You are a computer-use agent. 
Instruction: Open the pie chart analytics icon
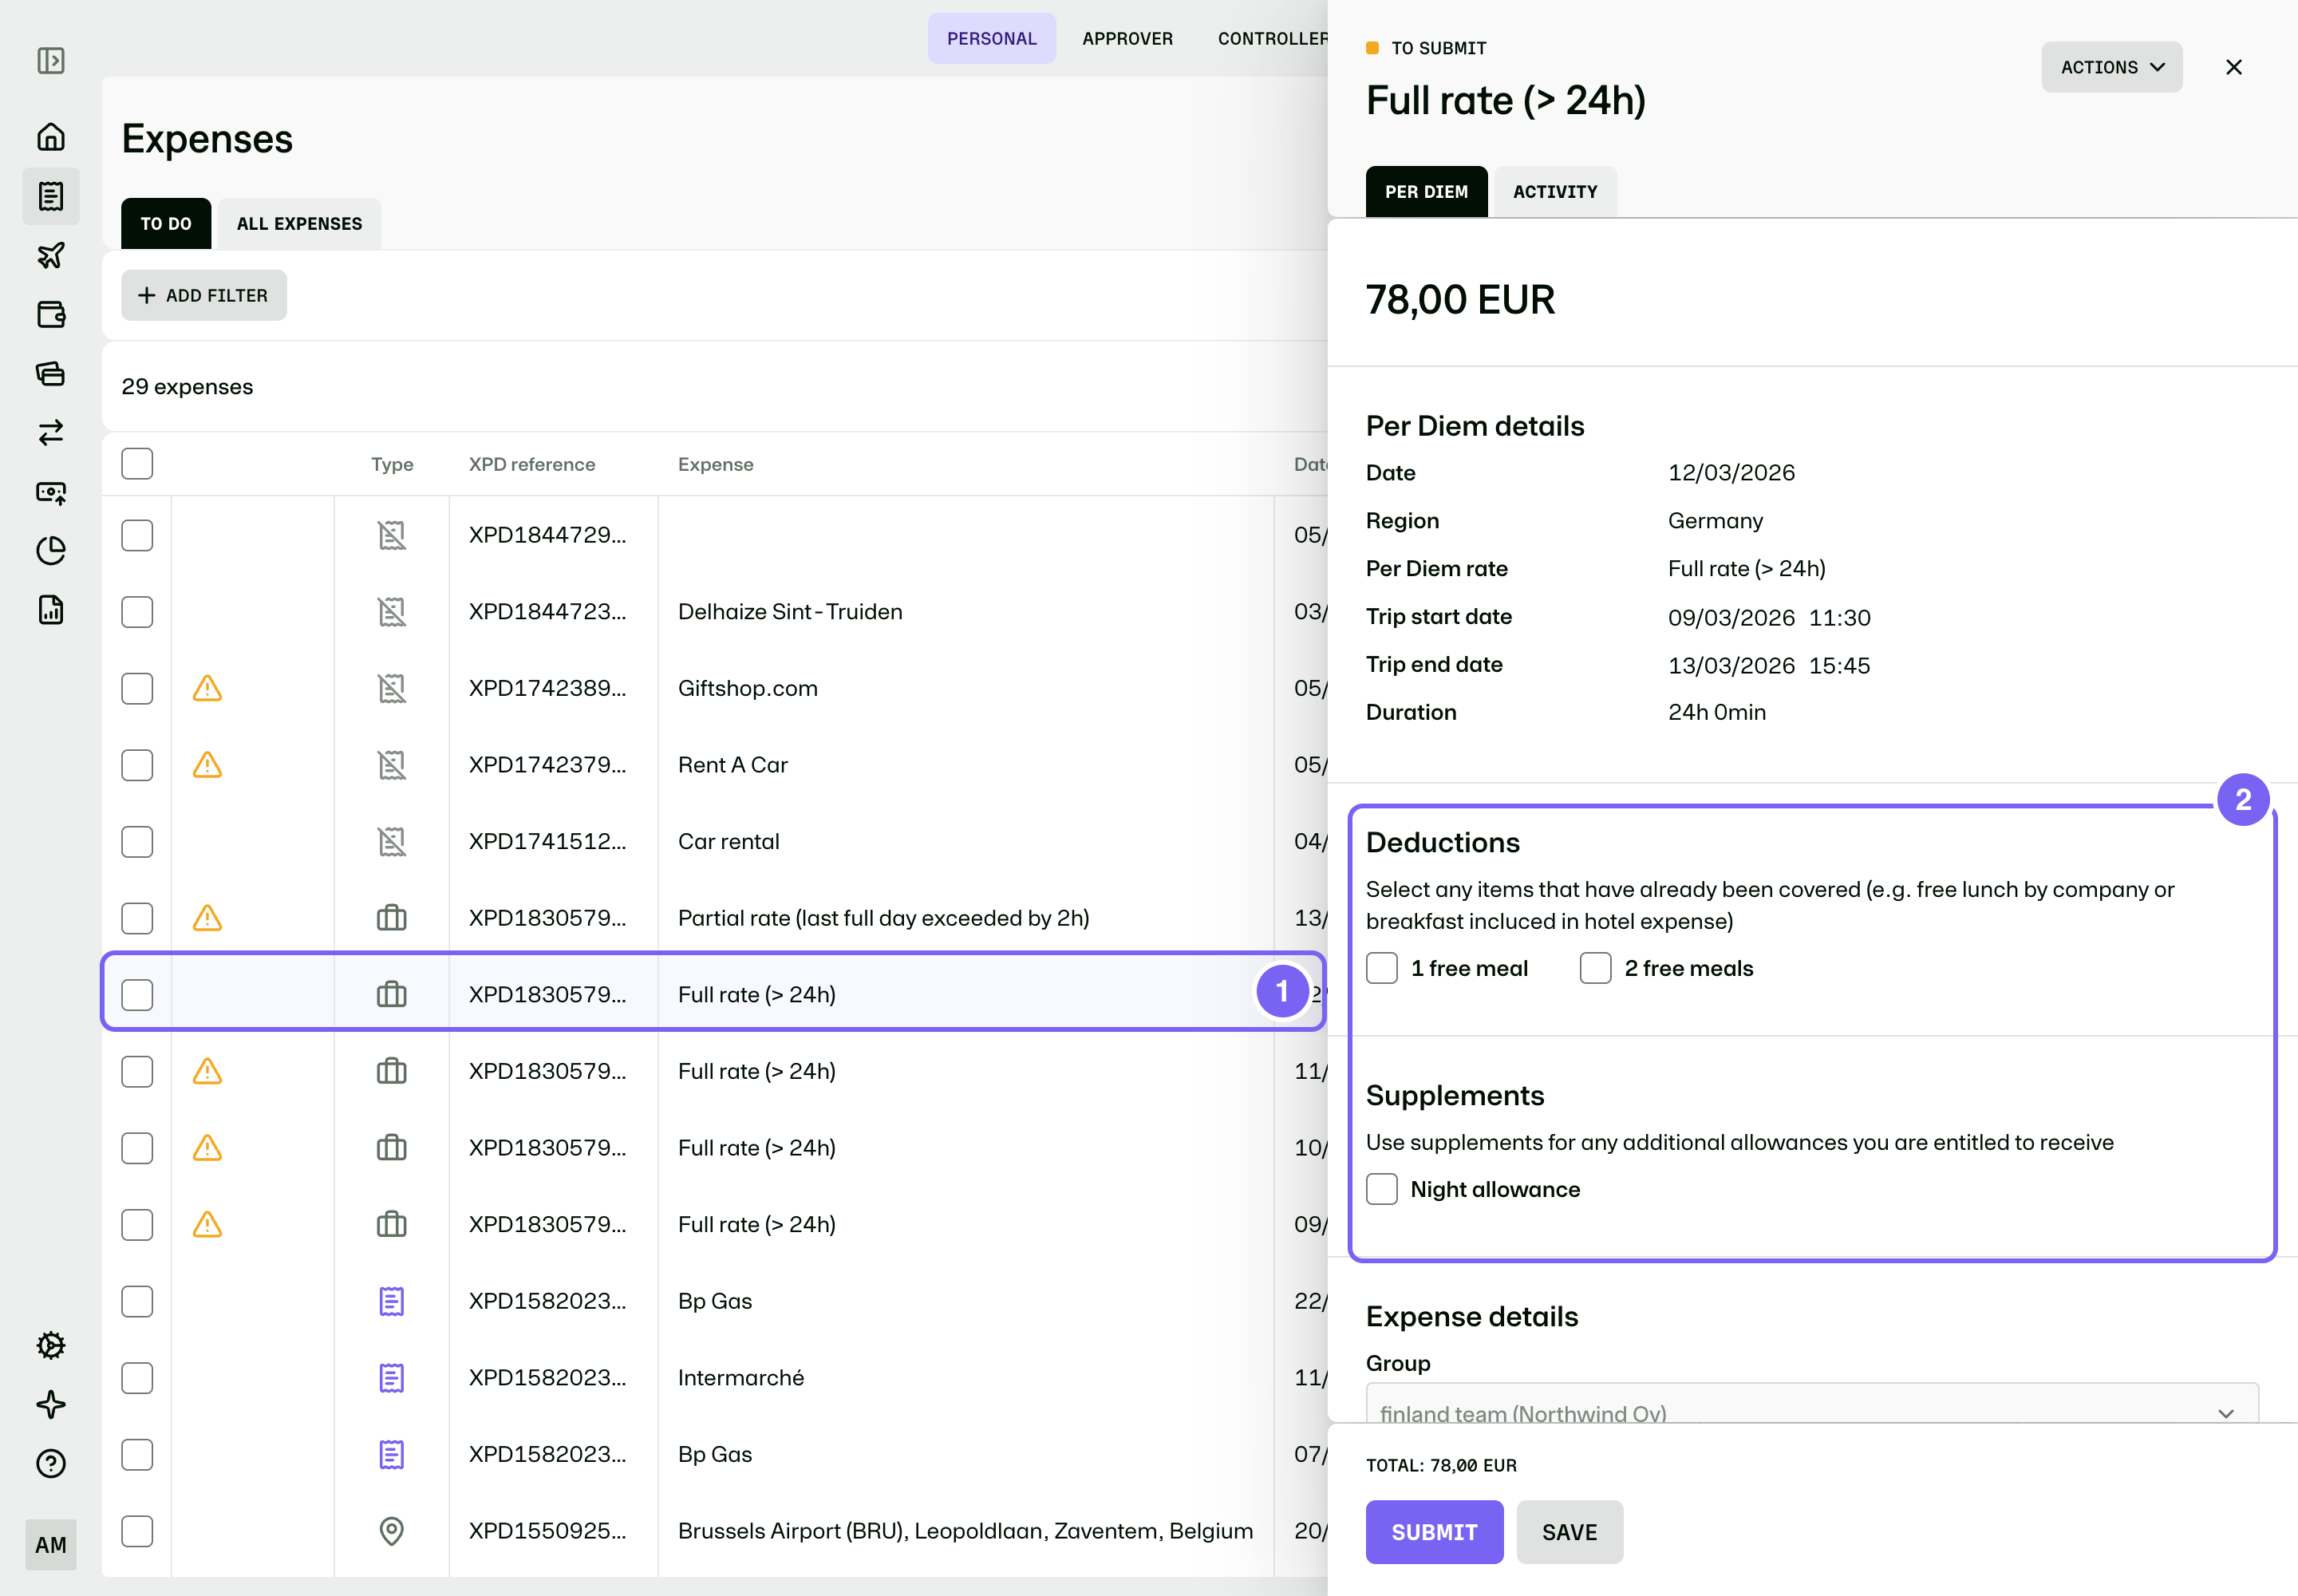[51, 551]
